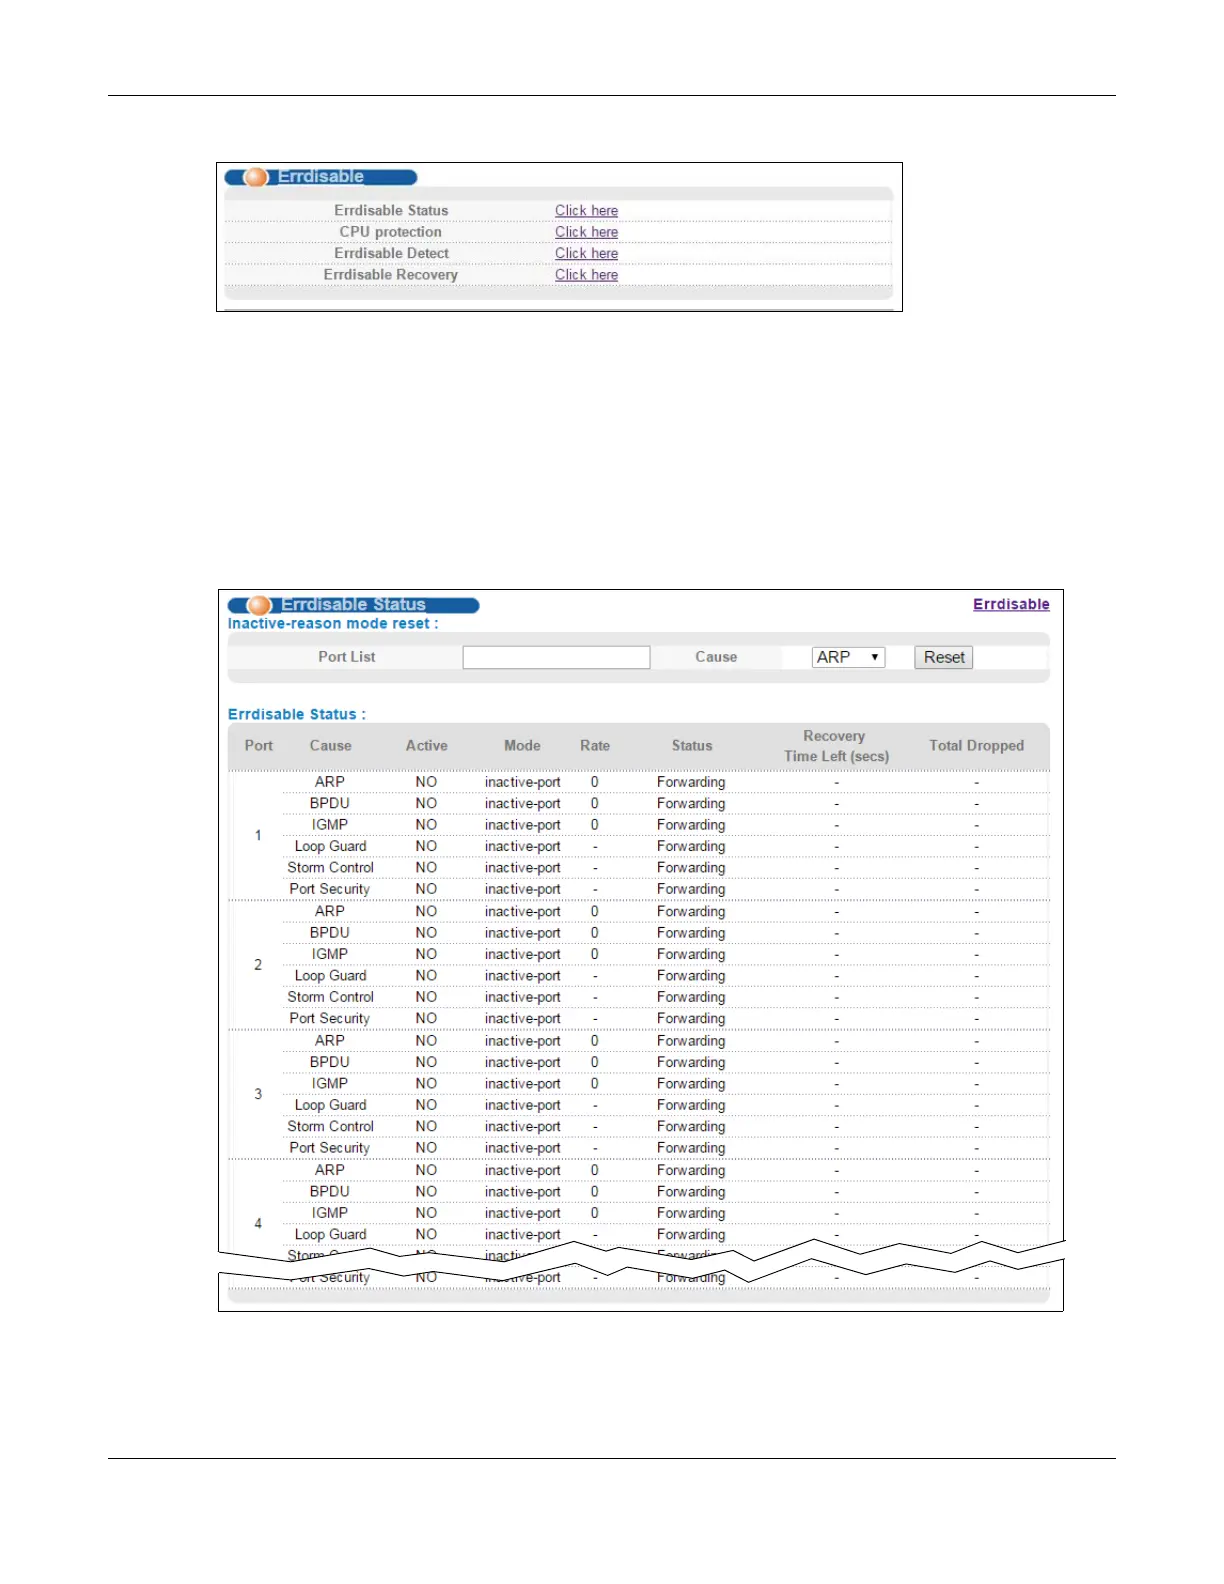This screenshot has height=1584, width=1224.
Task: Select the Active column header
Action: pos(427,746)
